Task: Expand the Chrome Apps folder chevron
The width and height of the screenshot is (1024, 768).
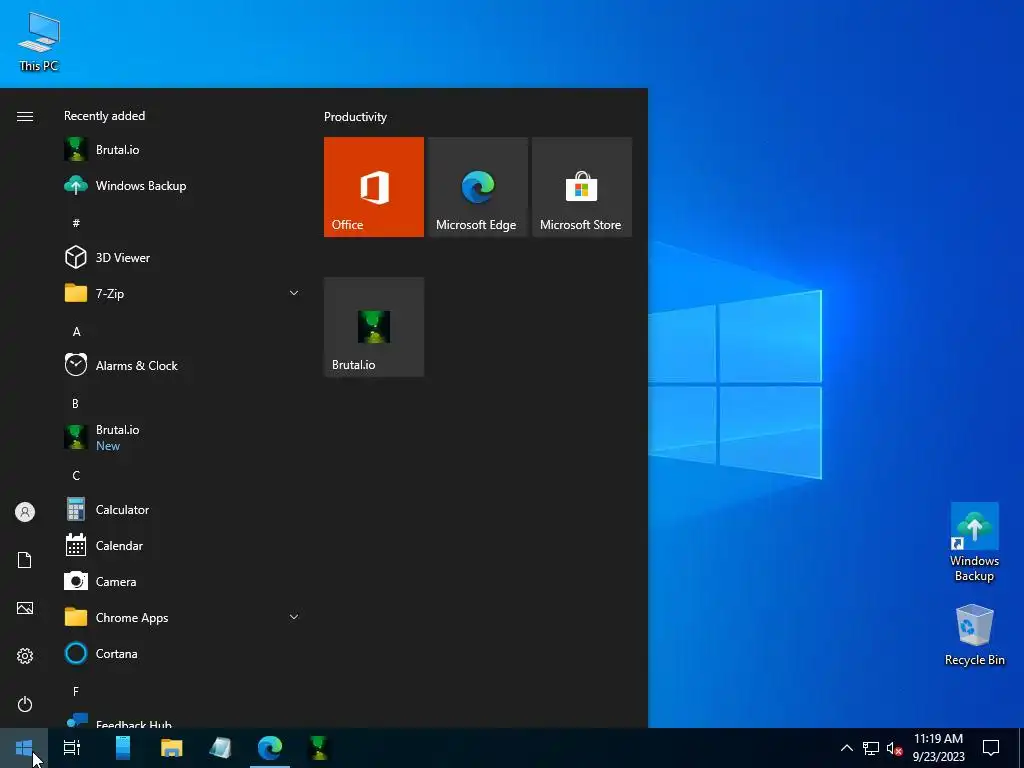Action: click(294, 617)
